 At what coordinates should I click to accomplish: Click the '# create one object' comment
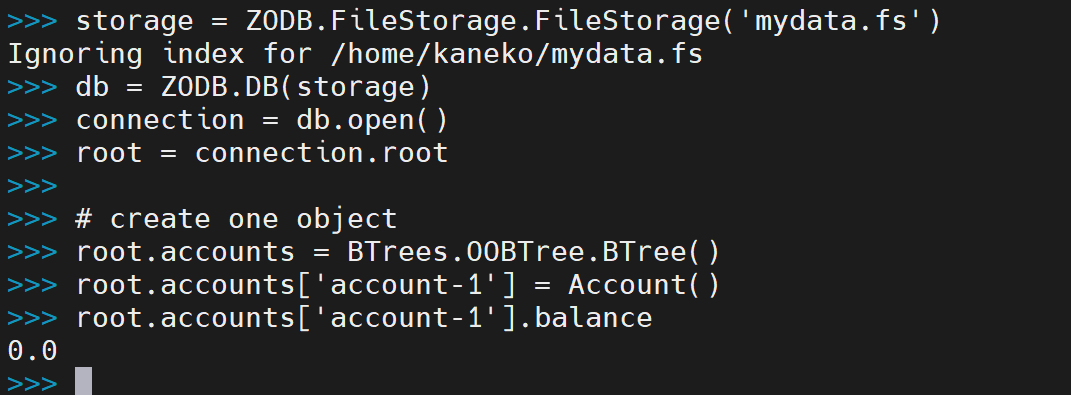[236, 219]
